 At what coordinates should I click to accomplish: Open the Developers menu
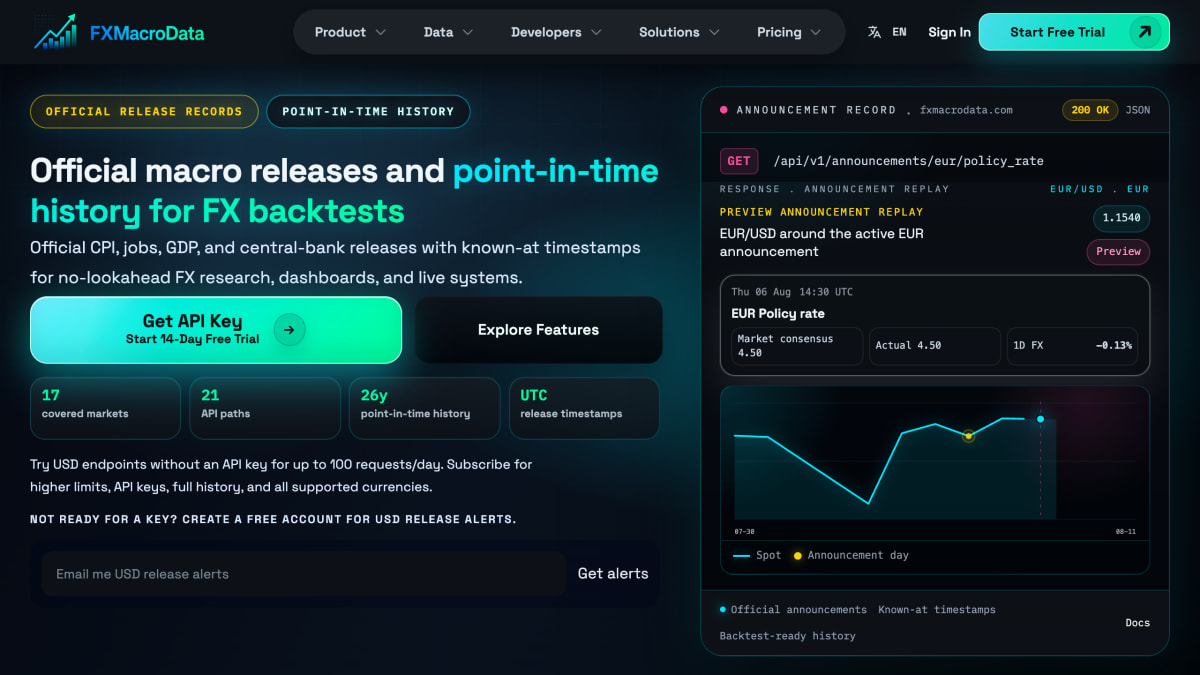(556, 32)
